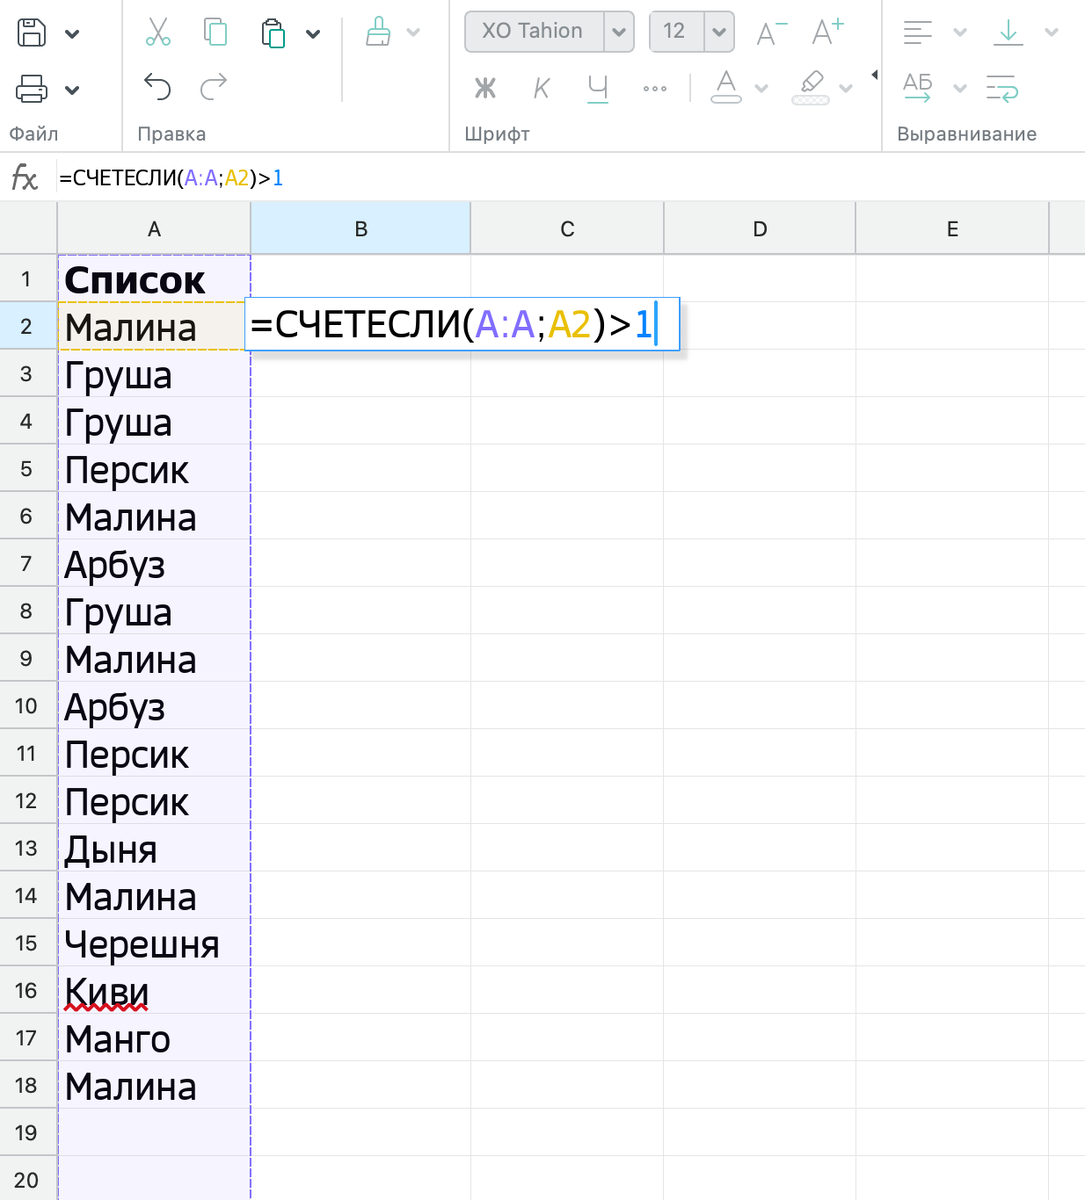Click cell A2 containing Малина
The width and height of the screenshot is (1085, 1200).
pos(154,327)
